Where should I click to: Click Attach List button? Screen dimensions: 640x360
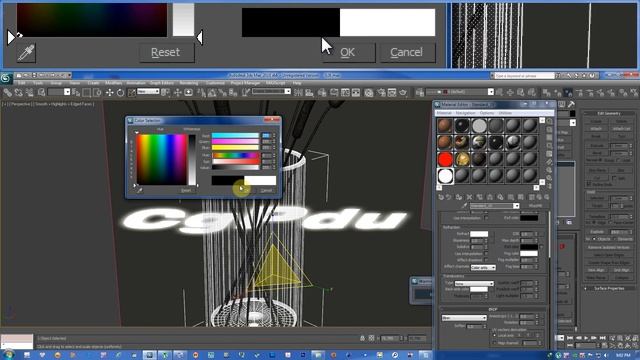pos(621,129)
